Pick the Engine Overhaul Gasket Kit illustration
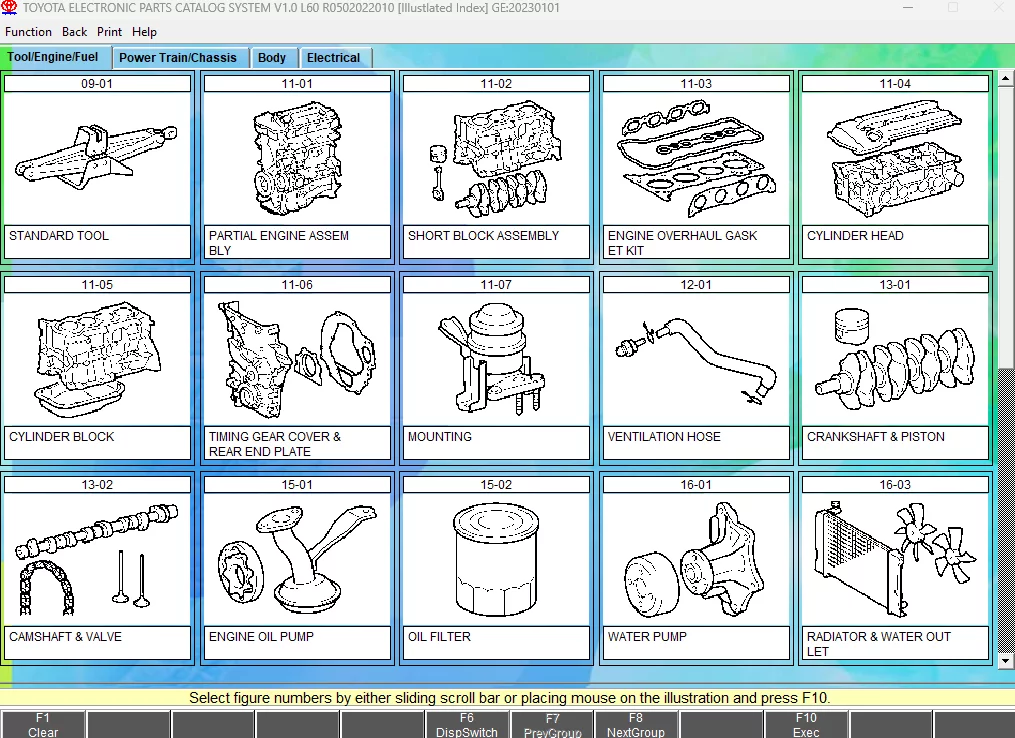The image size is (1015, 738). pyautogui.click(x=695, y=158)
